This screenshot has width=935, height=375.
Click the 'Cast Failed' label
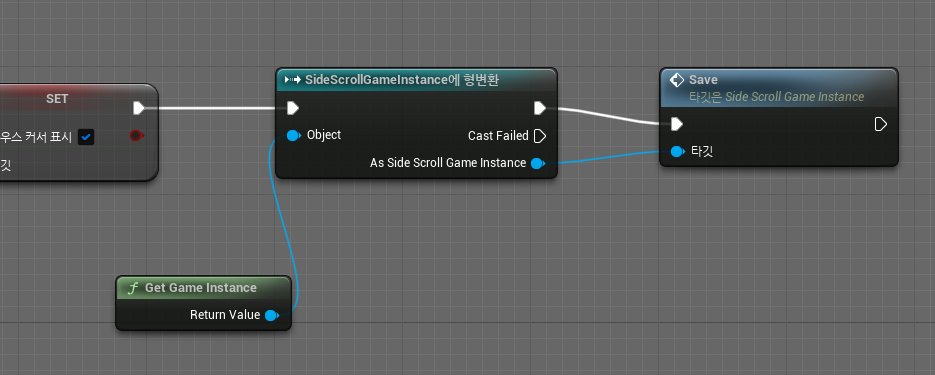tap(498, 136)
